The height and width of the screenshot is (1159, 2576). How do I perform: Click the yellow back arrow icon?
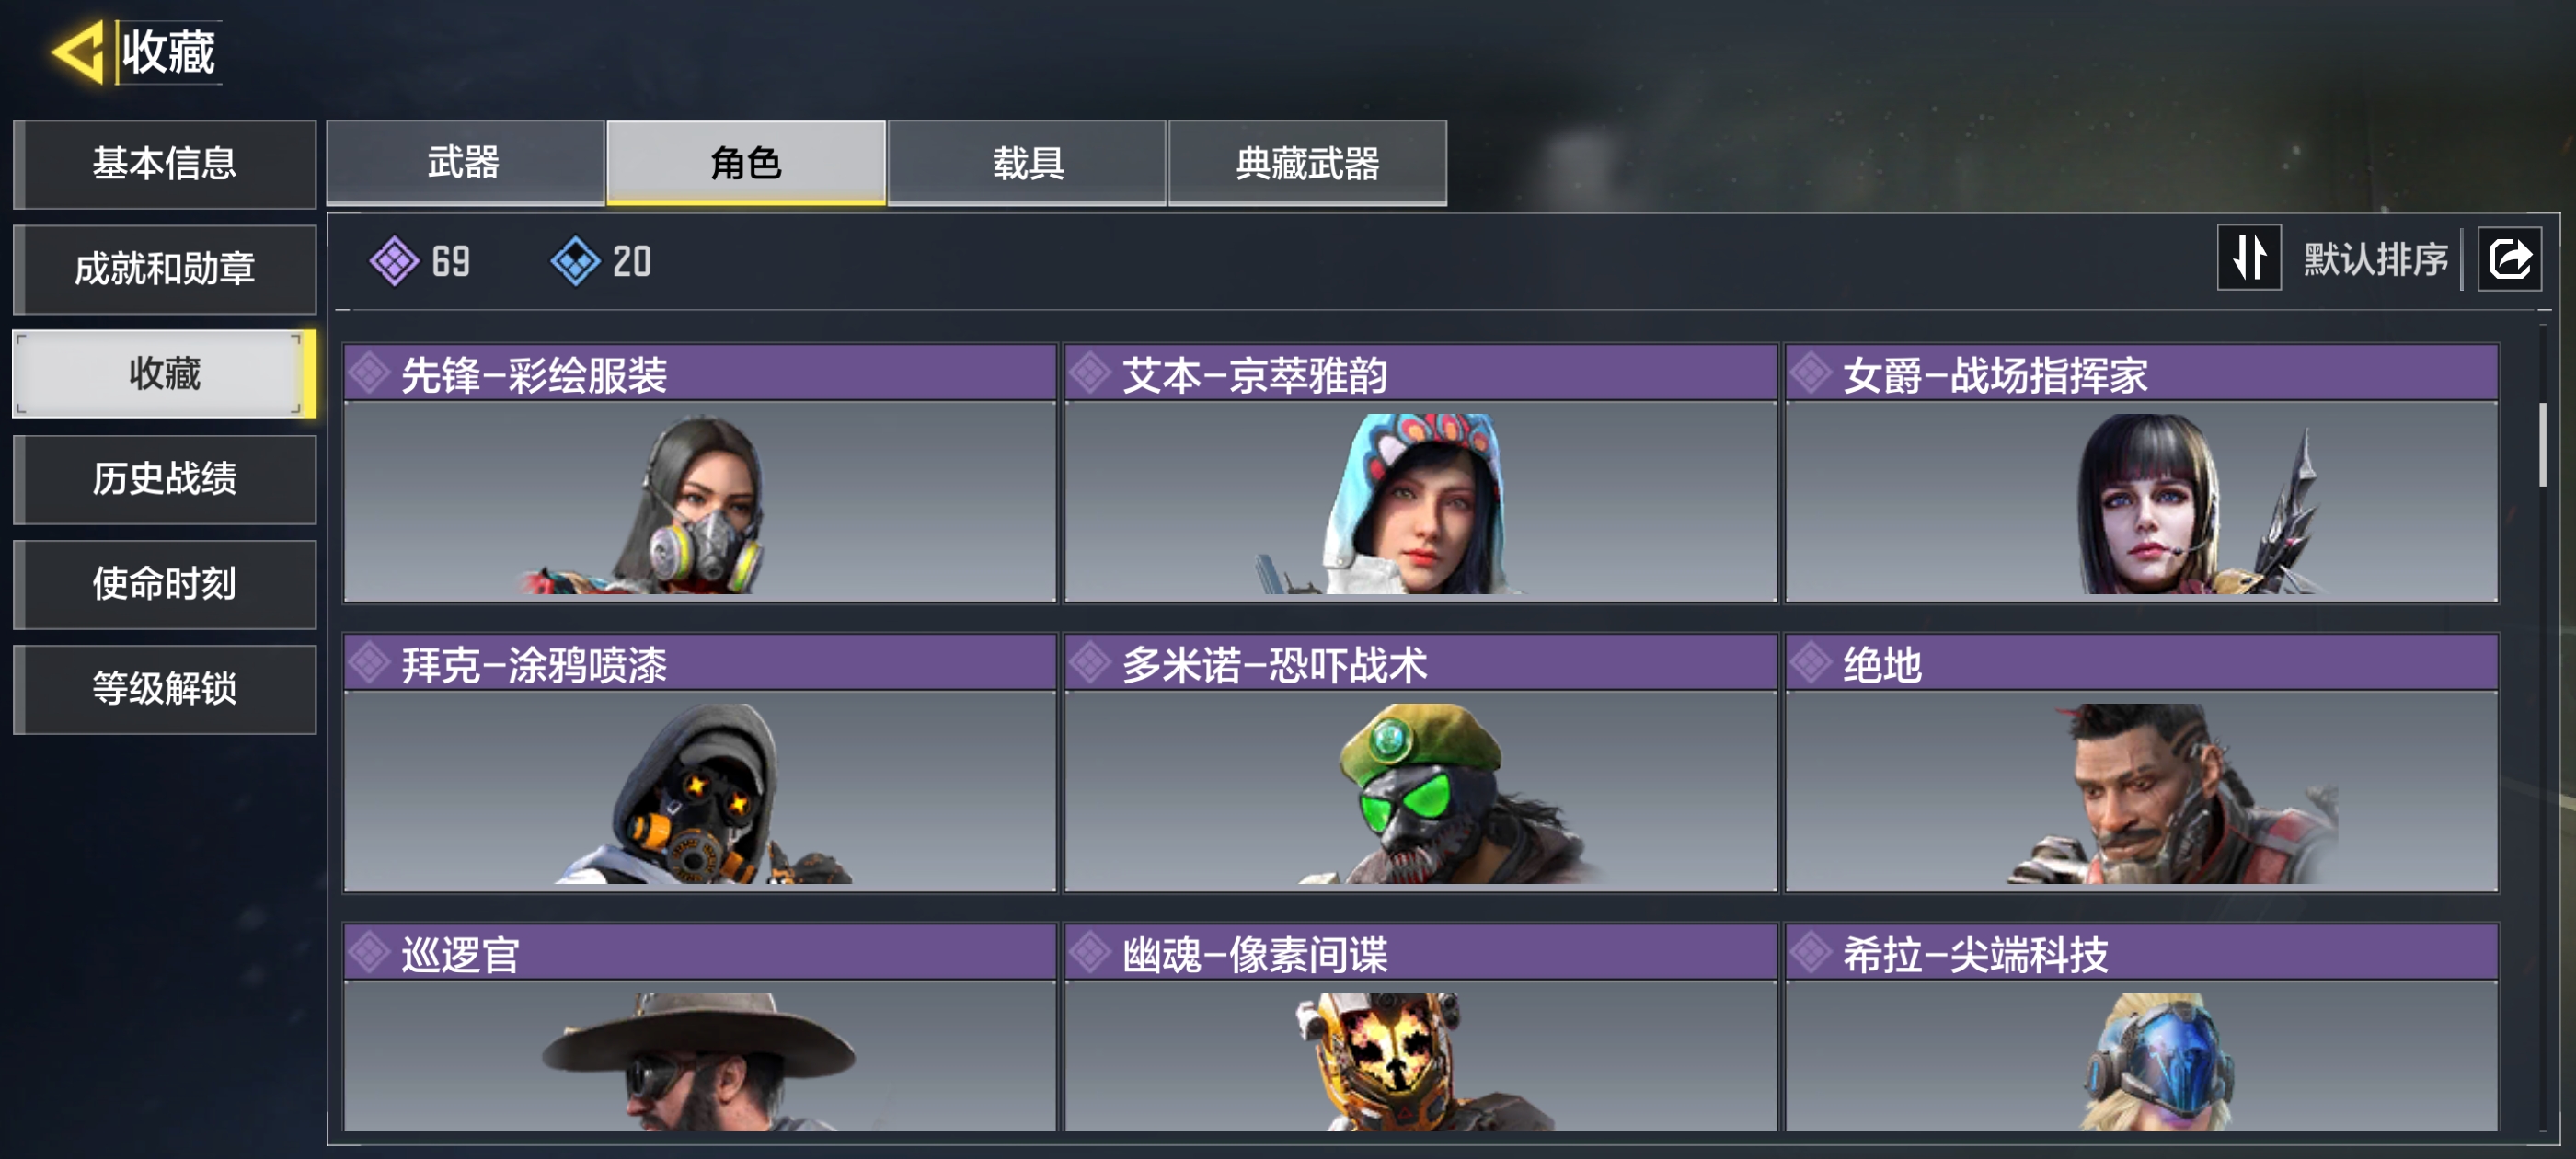point(78,51)
